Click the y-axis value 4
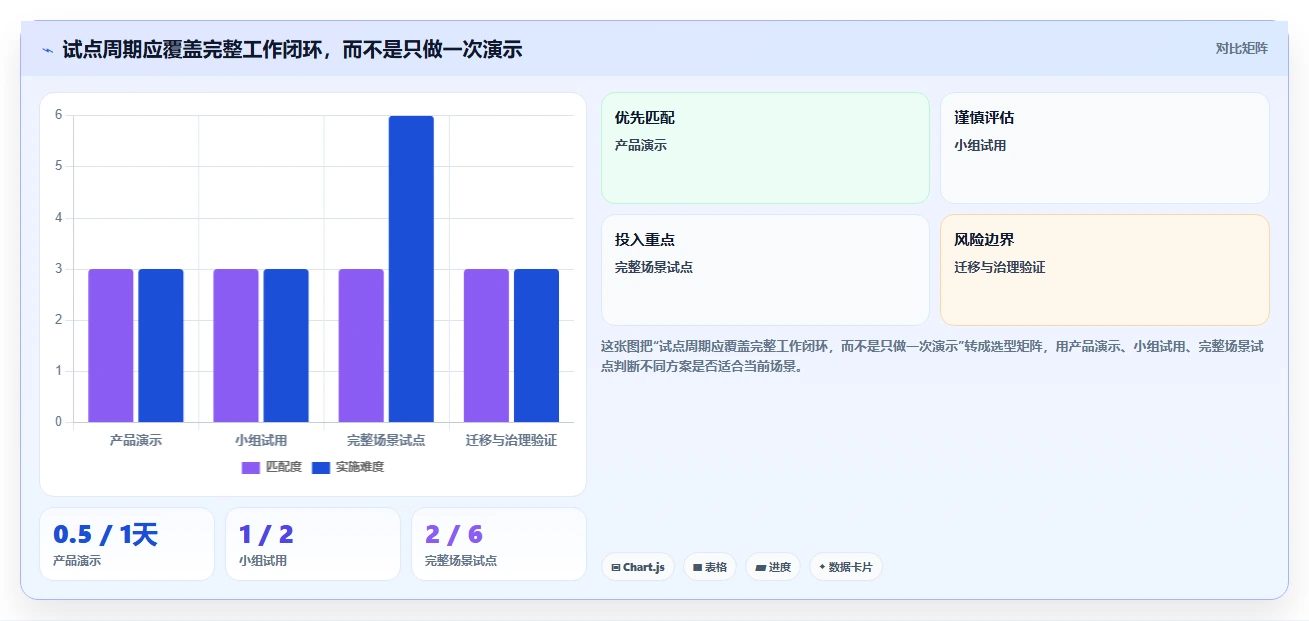 pyautogui.click(x=59, y=217)
